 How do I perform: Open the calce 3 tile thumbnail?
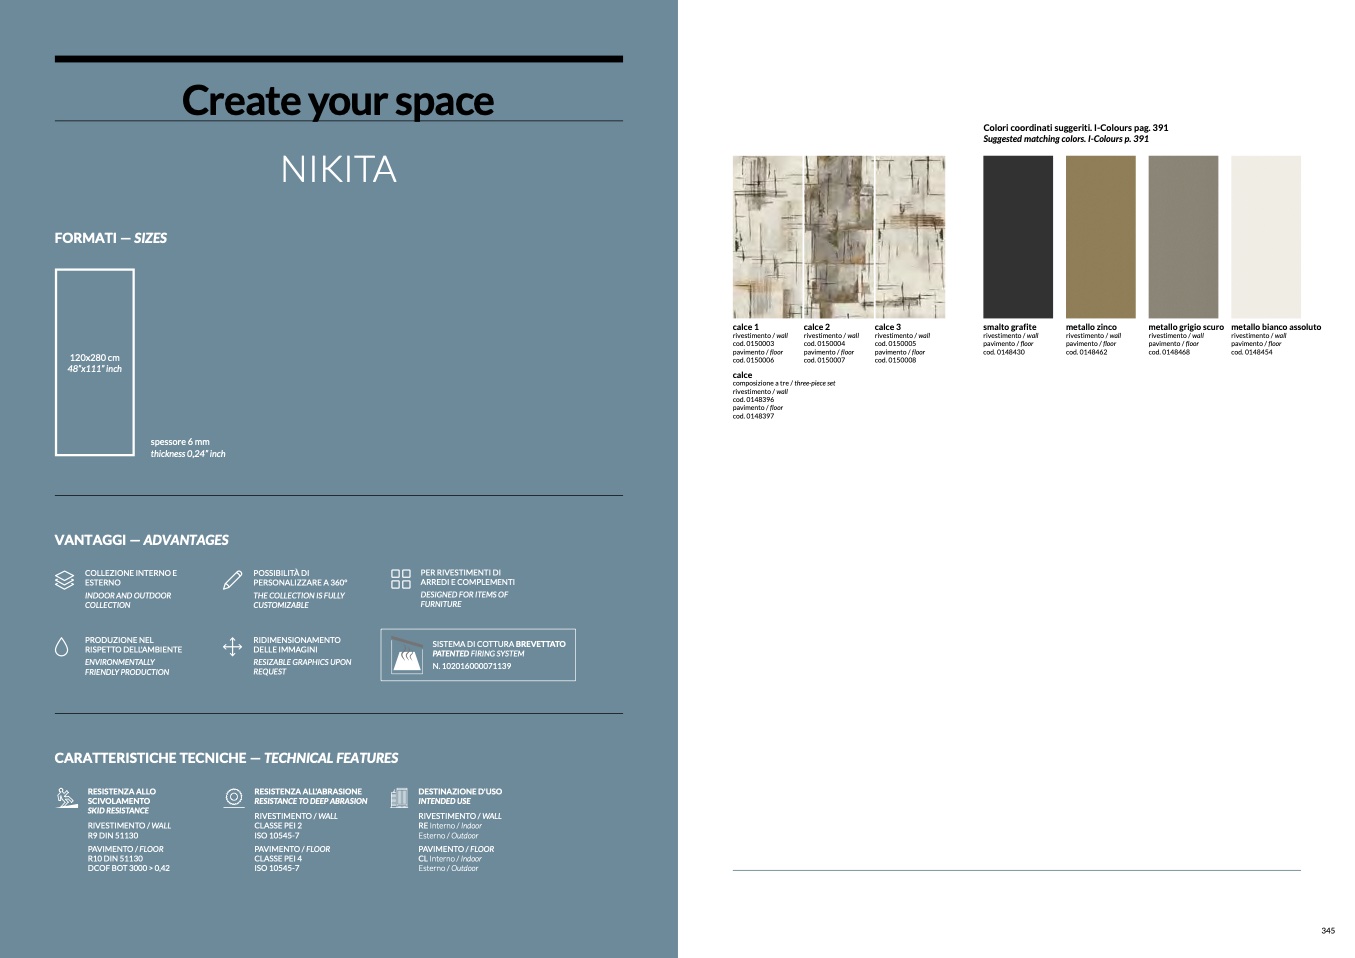pos(909,237)
